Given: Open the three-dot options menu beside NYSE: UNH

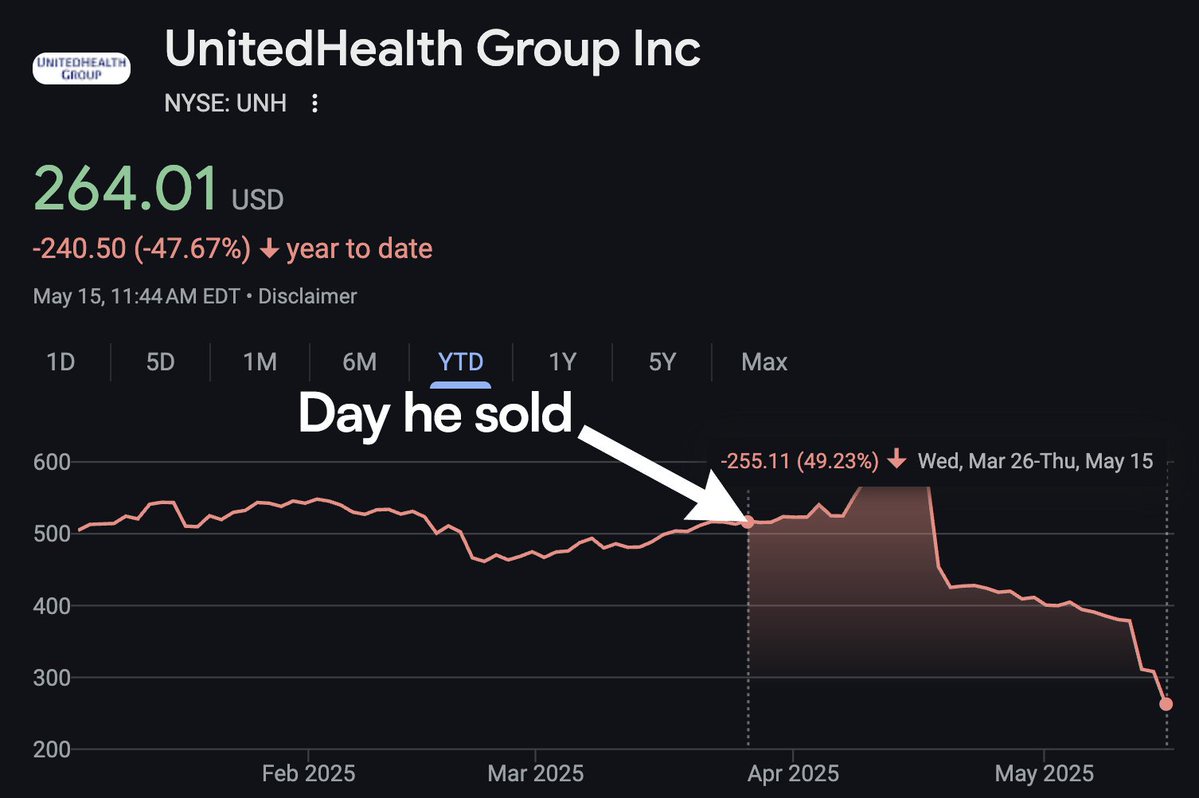Looking at the screenshot, I should (315, 104).
